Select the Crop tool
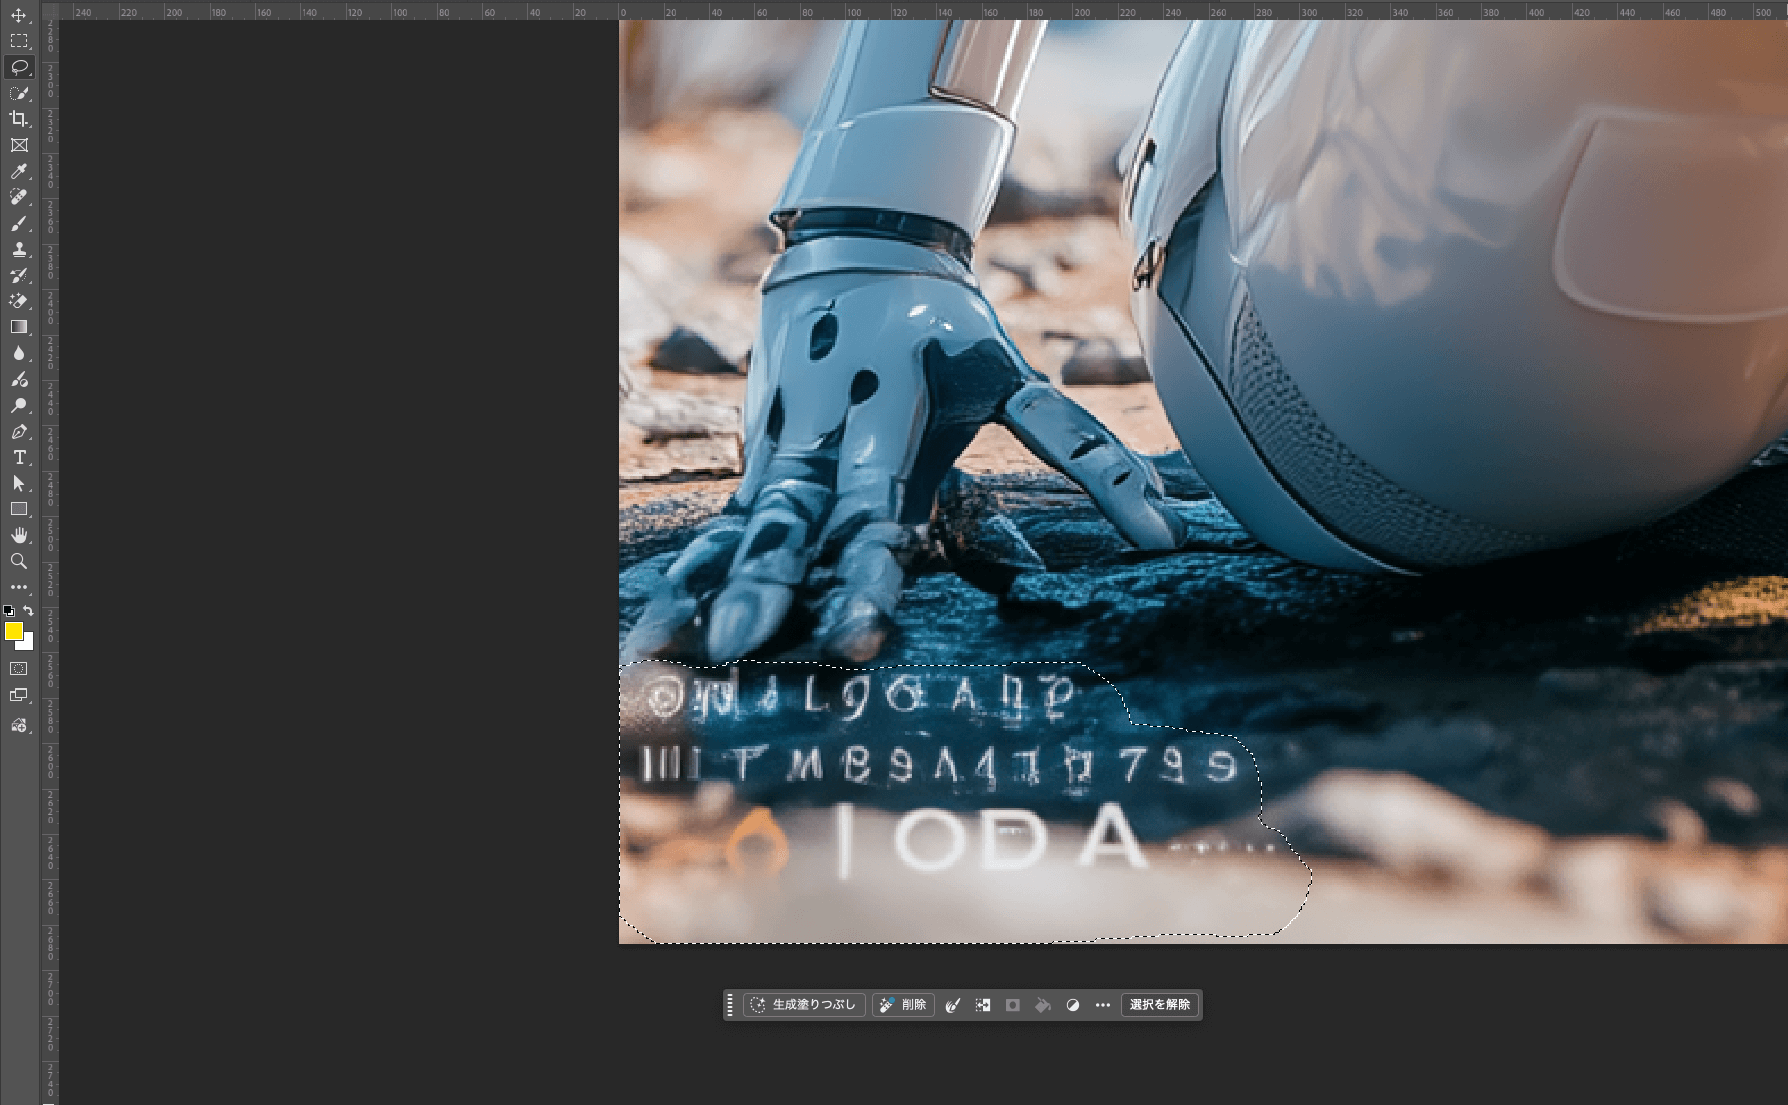 click(x=18, y=119)
